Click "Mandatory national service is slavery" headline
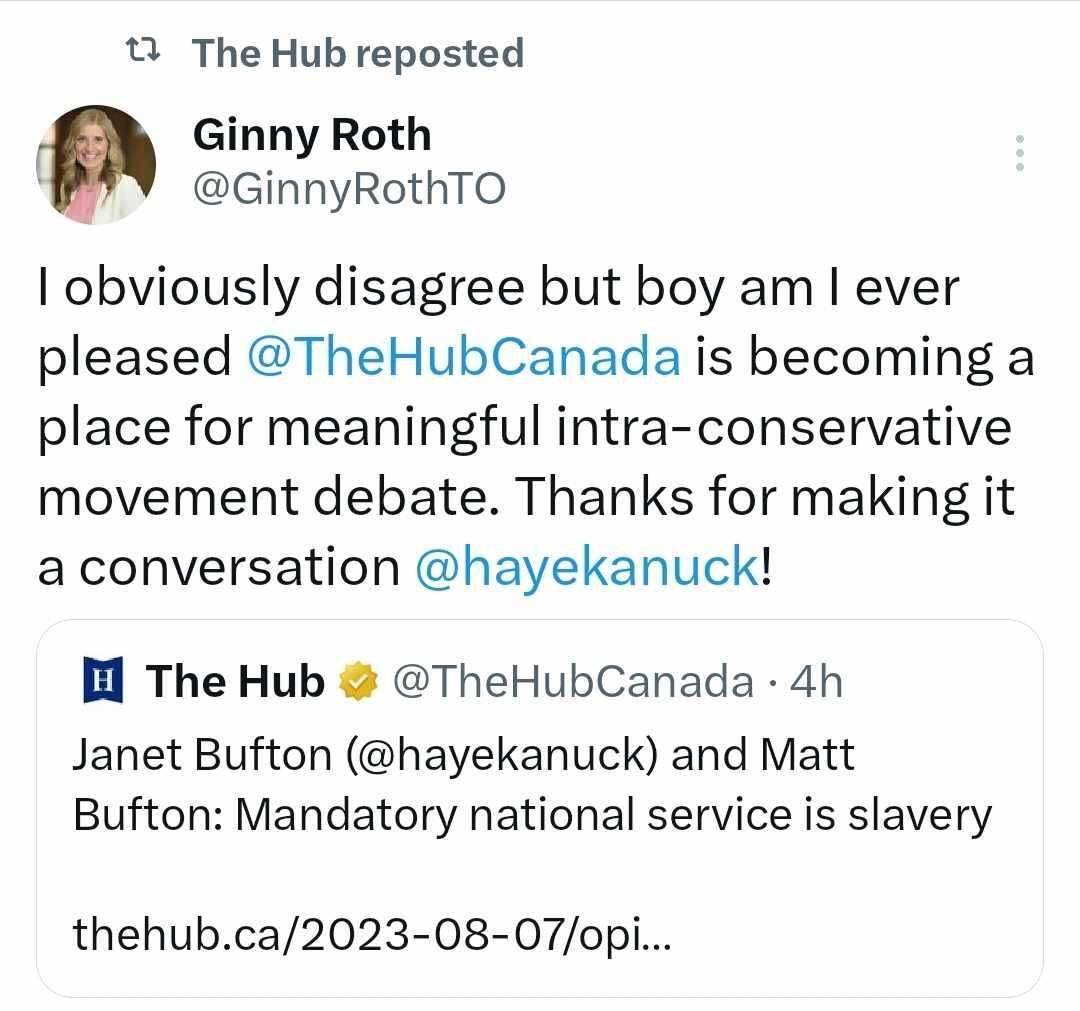The height and width of the screenshot is (1011, 1080). point(613,815)
